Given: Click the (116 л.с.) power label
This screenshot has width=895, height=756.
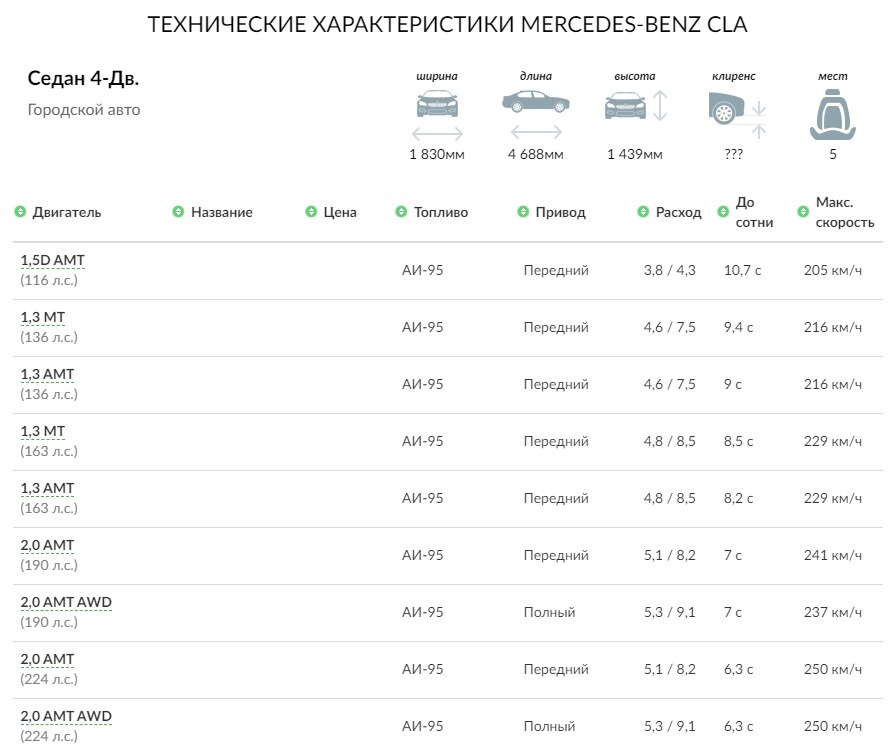Looking at the screenshot, I should tap(49, 280).
